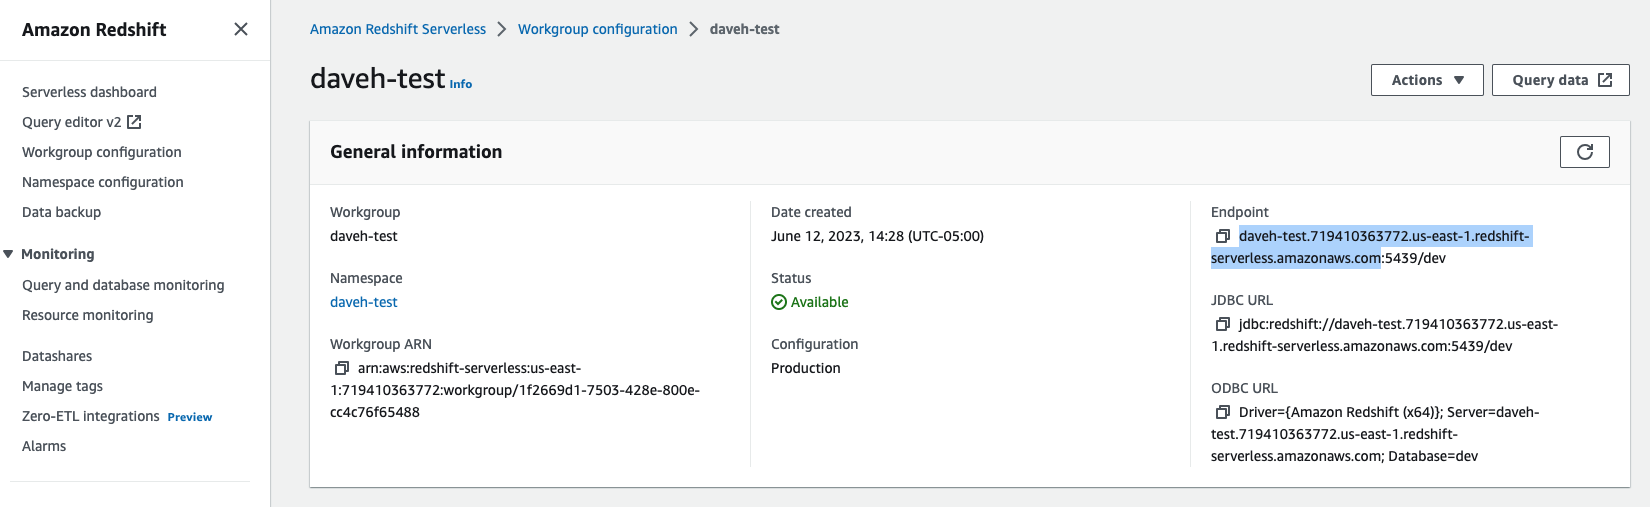
Task: Collapse the Monitoring section in sidebar
Action: 9,254
